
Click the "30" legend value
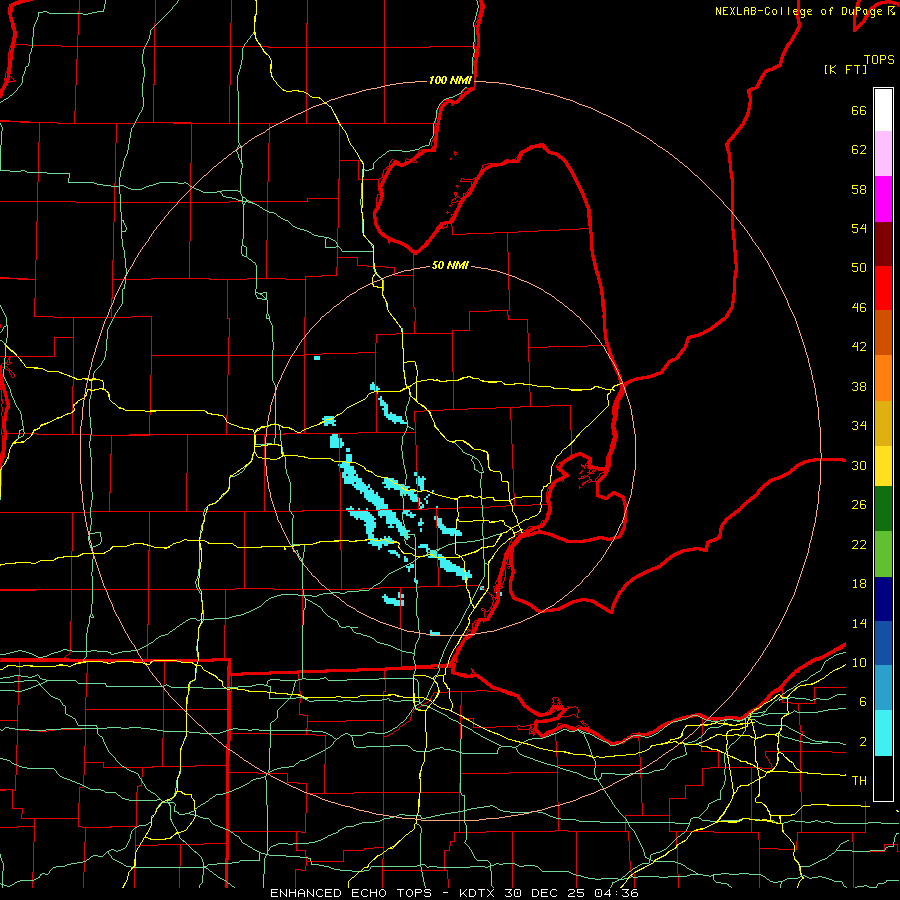pyautogui.click(x=859, y=465)
